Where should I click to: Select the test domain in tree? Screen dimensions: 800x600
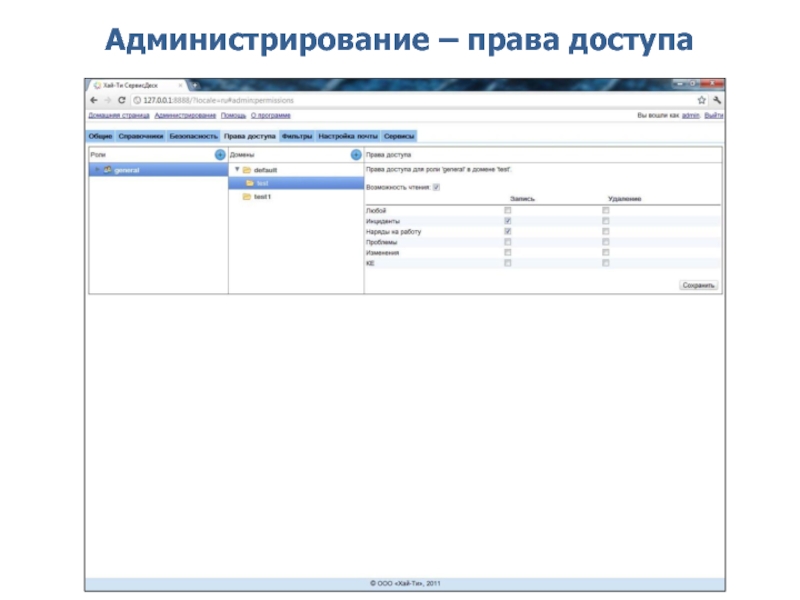[262, 183]
